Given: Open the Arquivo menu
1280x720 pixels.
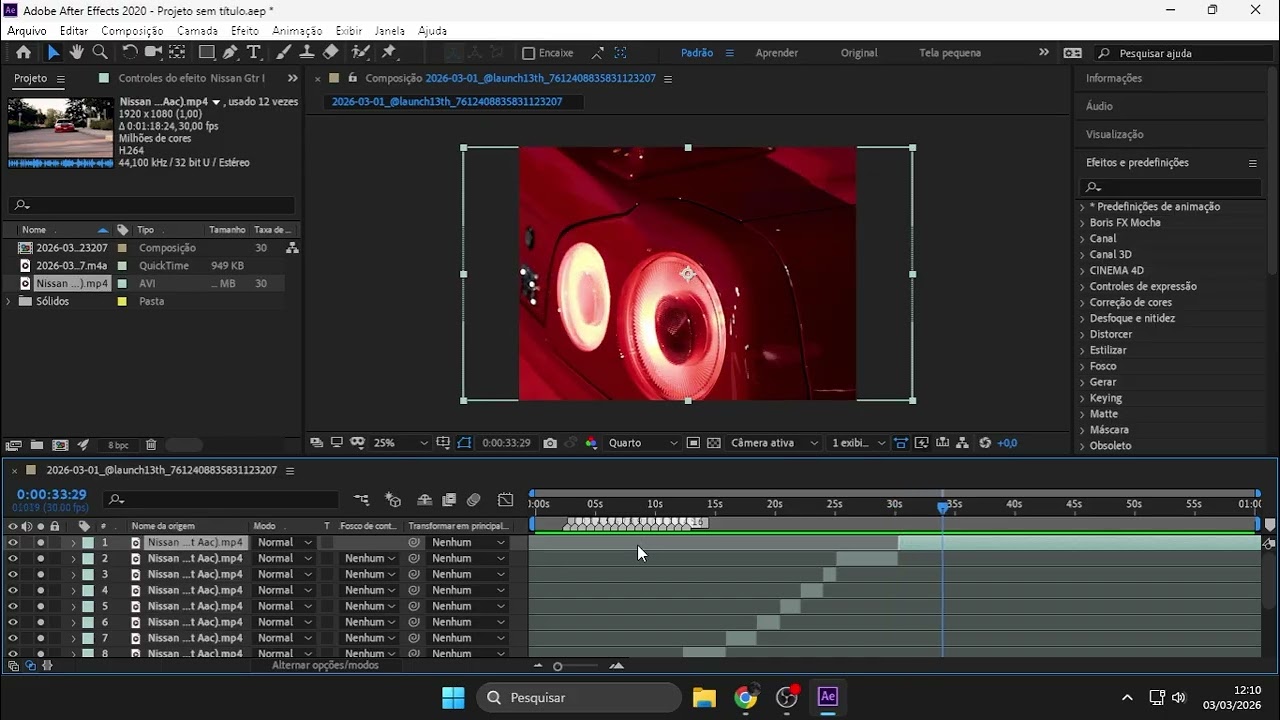Looking at the screenshot, I should (x=27, y=31).
